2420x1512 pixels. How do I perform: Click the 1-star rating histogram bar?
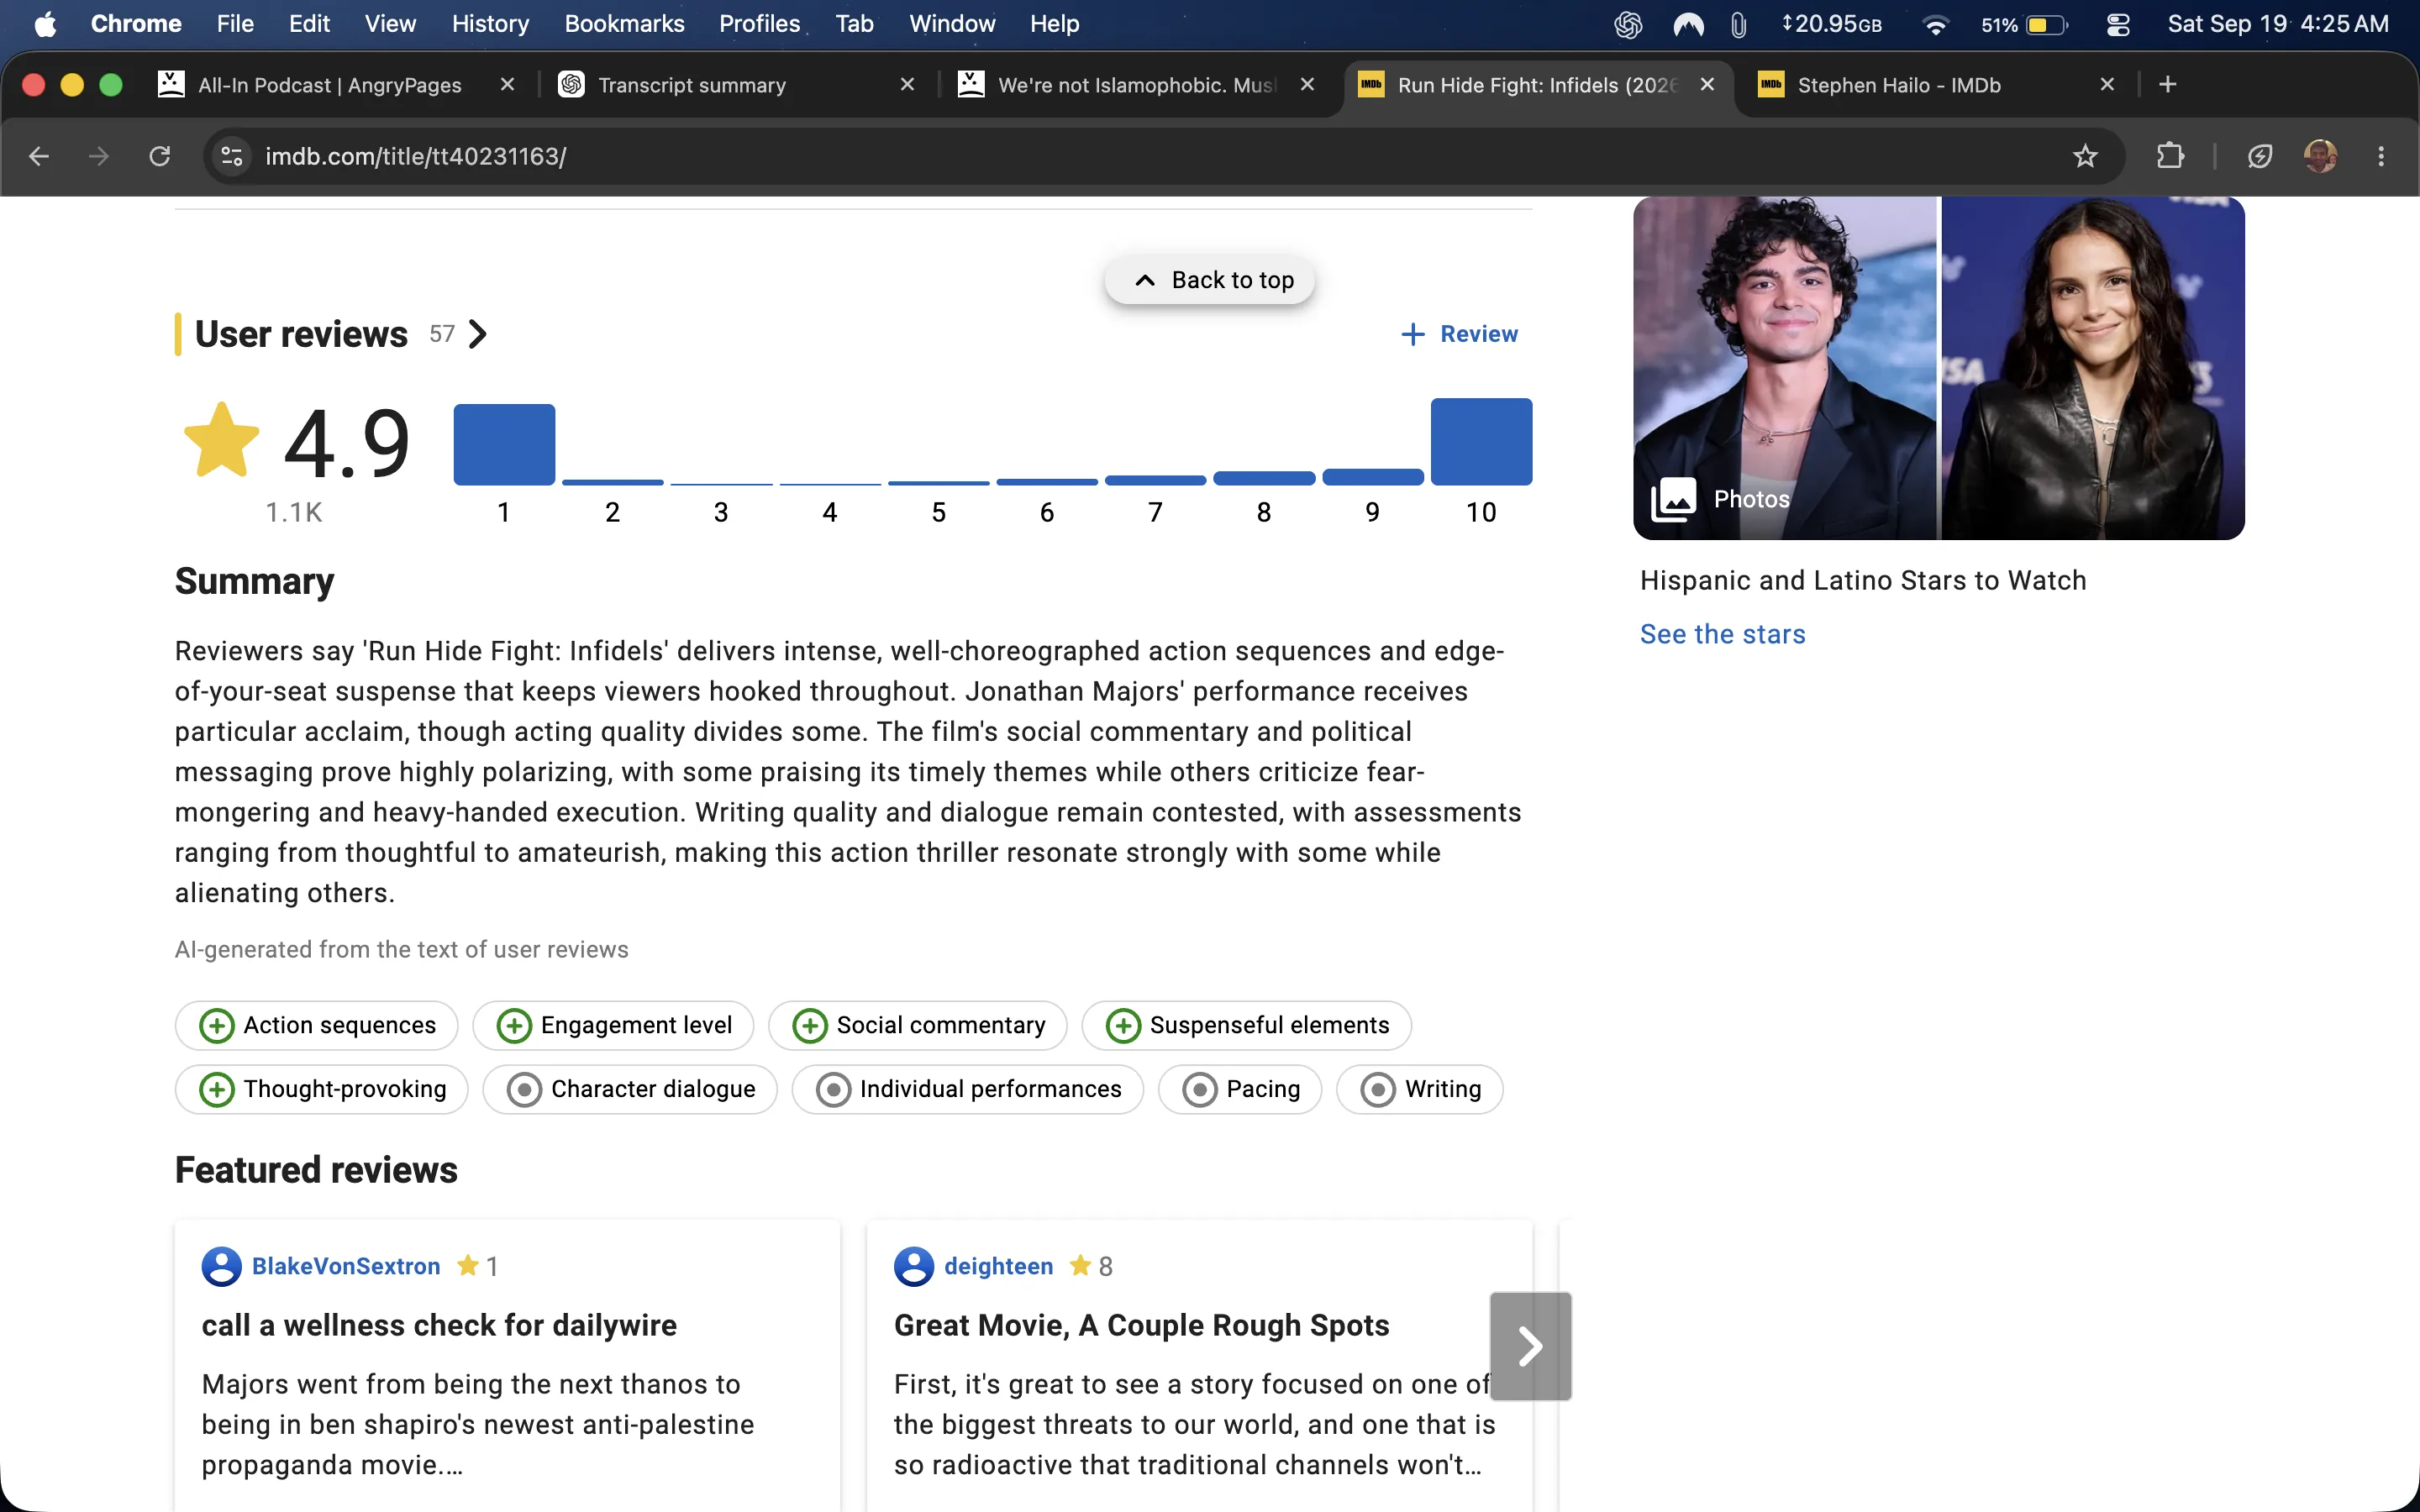[504, 444]
